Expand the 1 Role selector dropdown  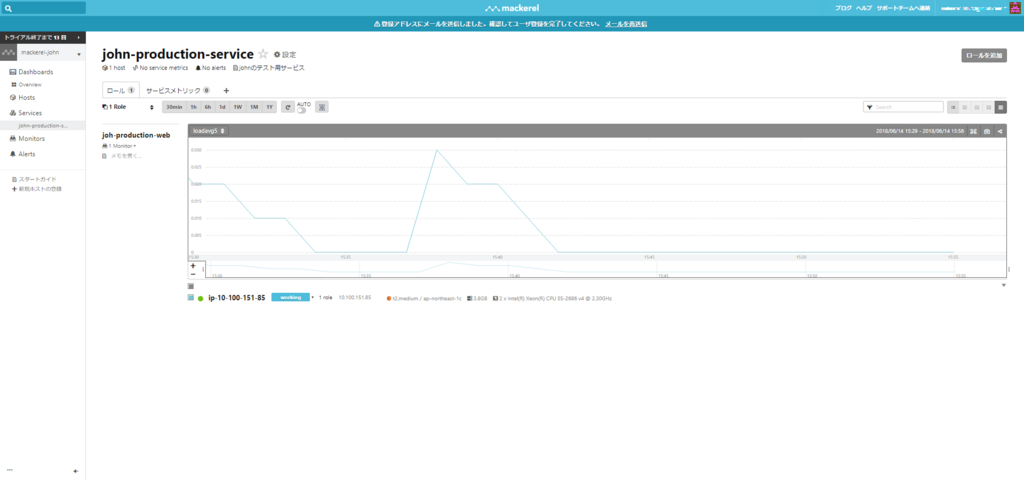129,106
